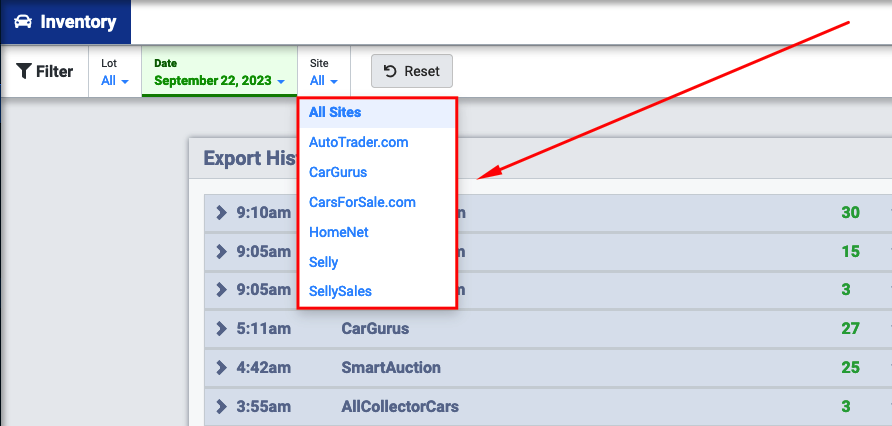Choose AutoTrader.com in site list
The width and height of the screenshot is (892, 426).
(x=377, y=142)
